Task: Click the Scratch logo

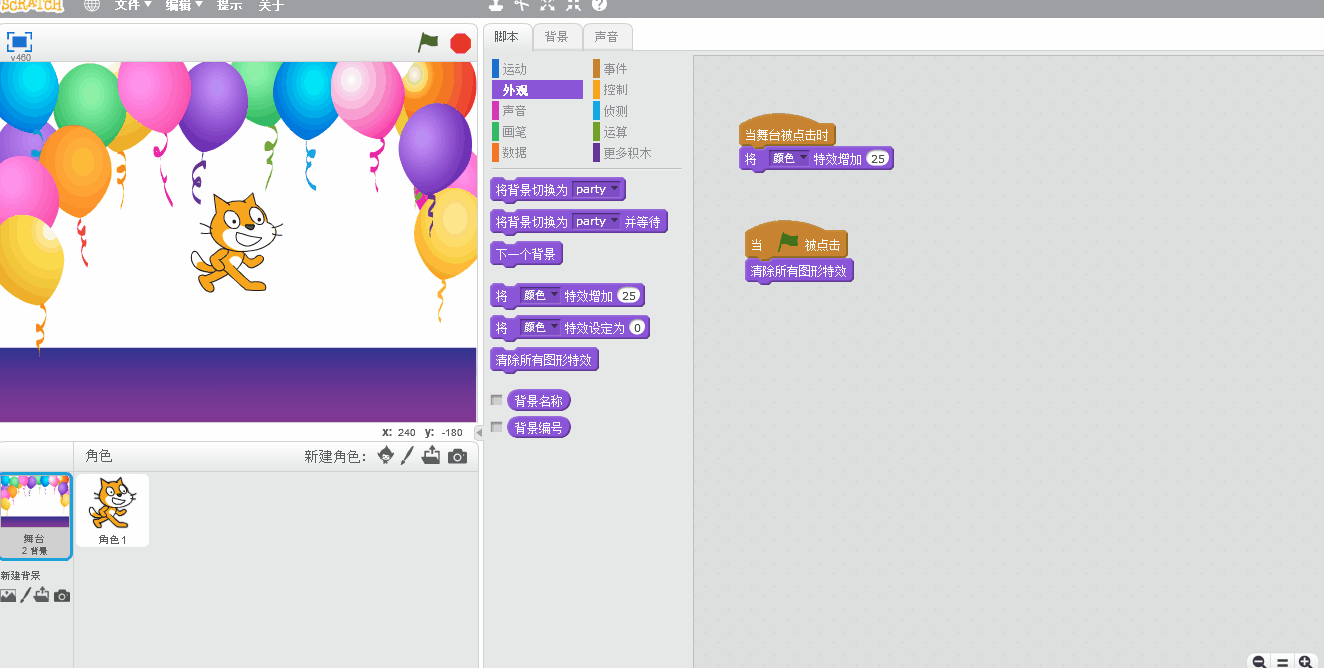Action: click(x=32, y=5)
